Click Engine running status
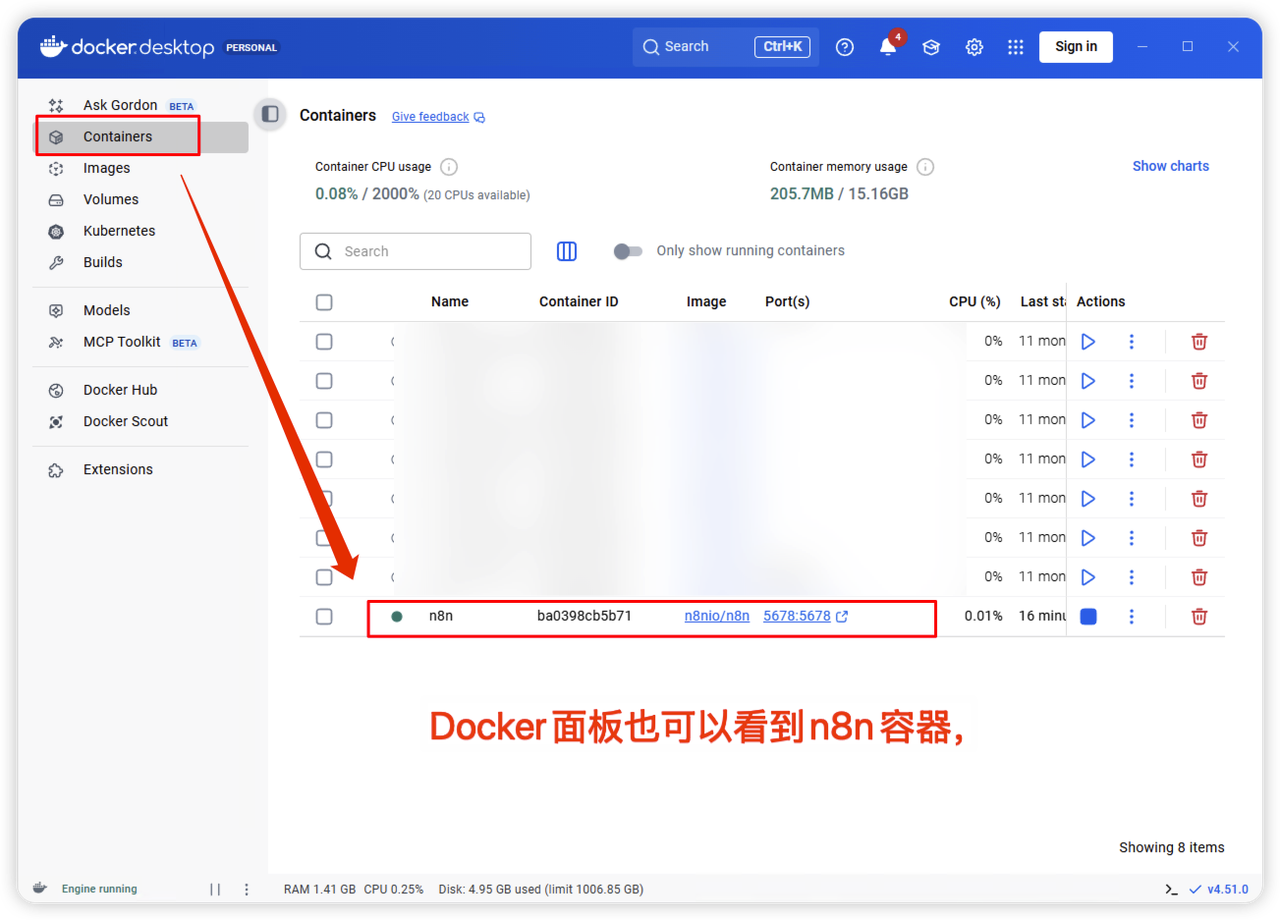 [99, 889]
